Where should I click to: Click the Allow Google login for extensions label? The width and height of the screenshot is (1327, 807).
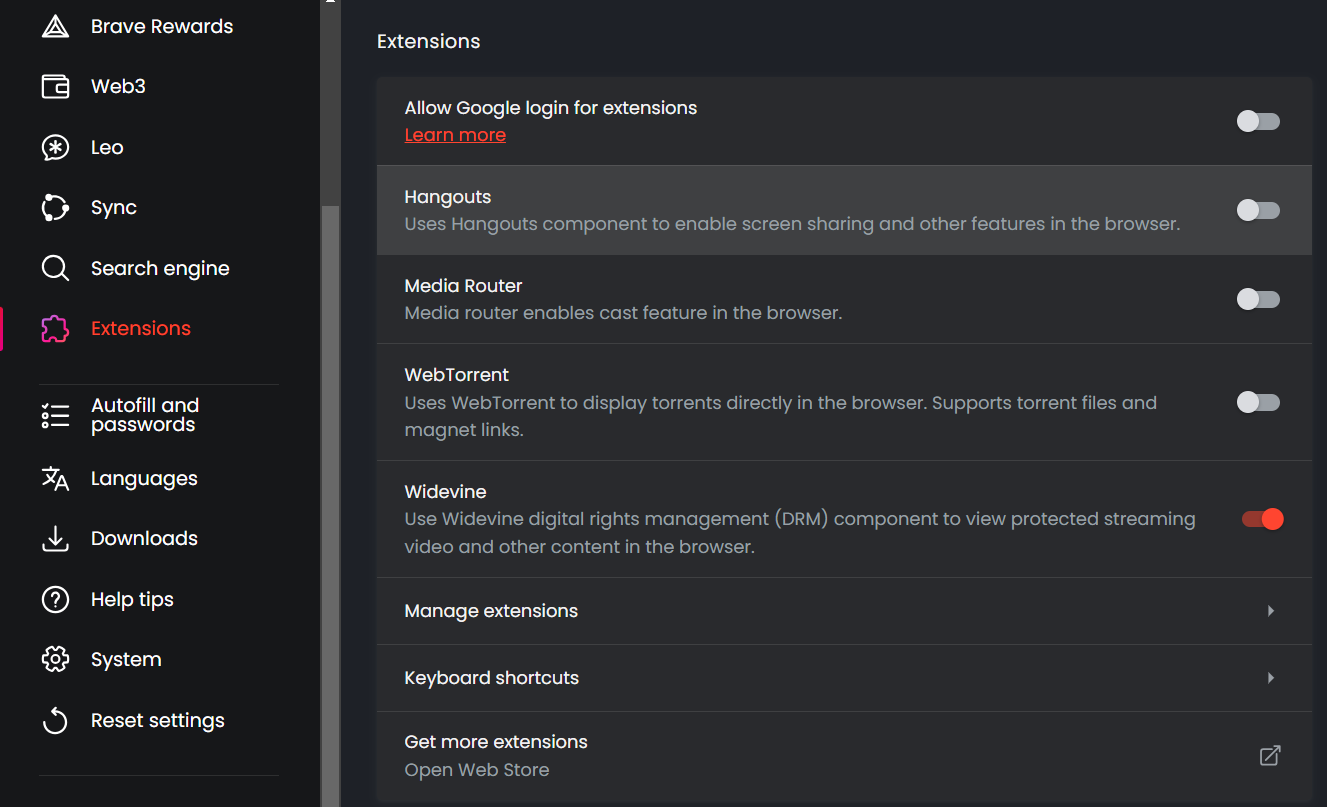point(551,108)
